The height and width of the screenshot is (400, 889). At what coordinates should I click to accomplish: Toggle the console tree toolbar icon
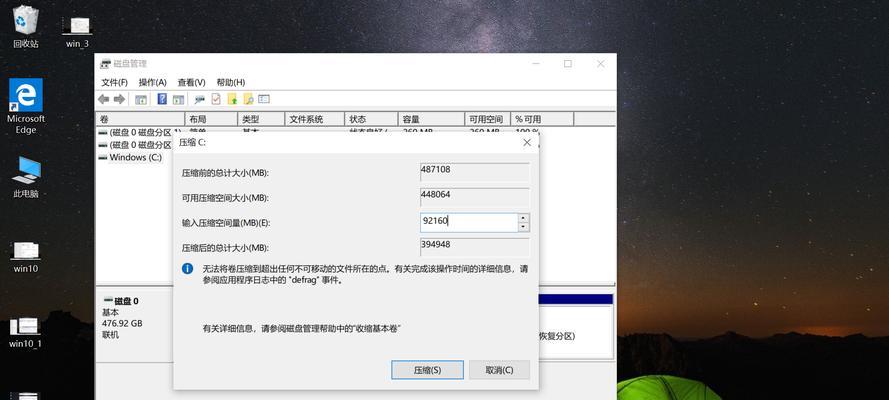click(141, 99)
